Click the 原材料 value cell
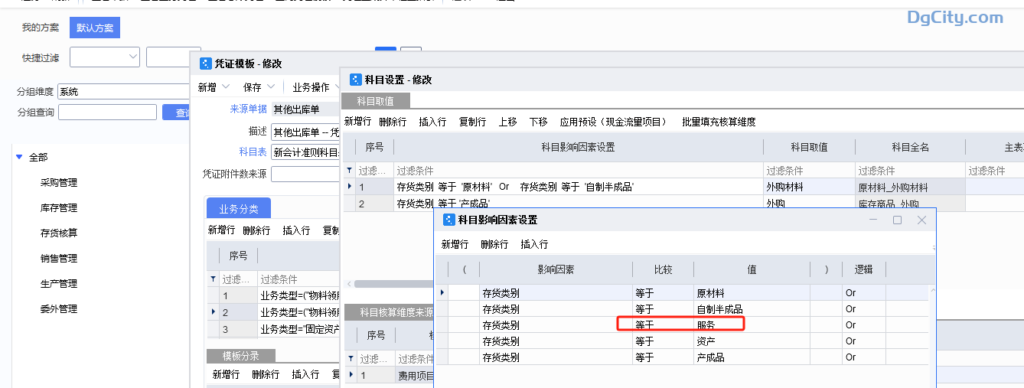This screenshot has width=1024, height=388. [752, 293]
